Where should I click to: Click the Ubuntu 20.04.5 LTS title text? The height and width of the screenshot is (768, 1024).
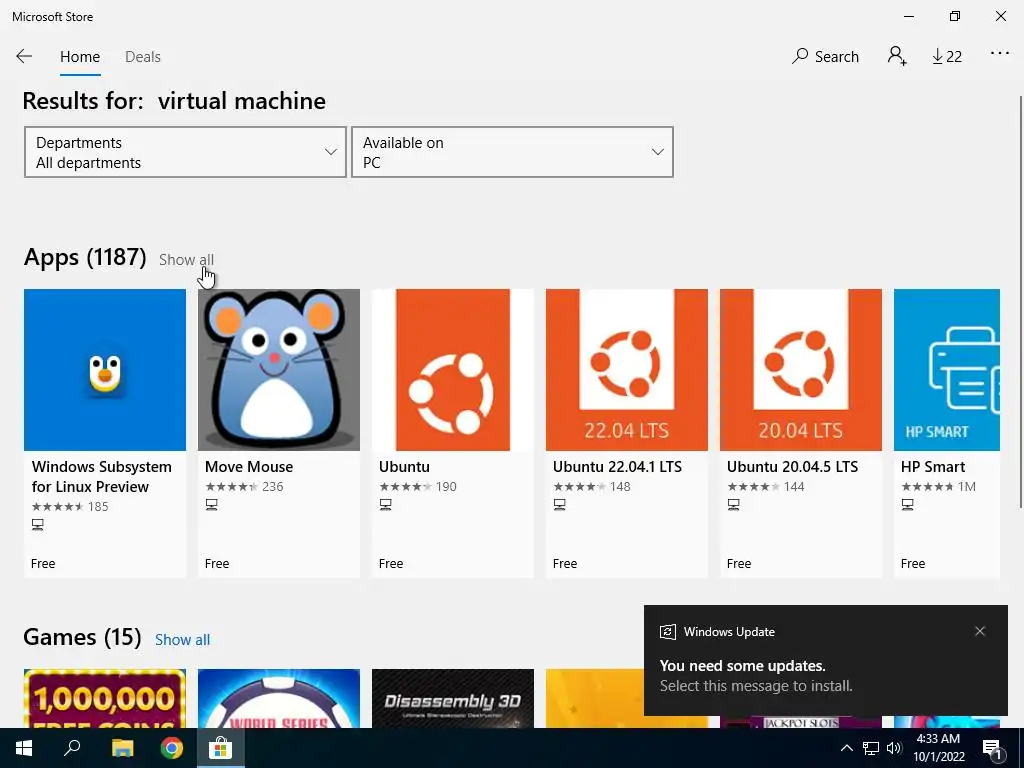[x=792, y=467]
